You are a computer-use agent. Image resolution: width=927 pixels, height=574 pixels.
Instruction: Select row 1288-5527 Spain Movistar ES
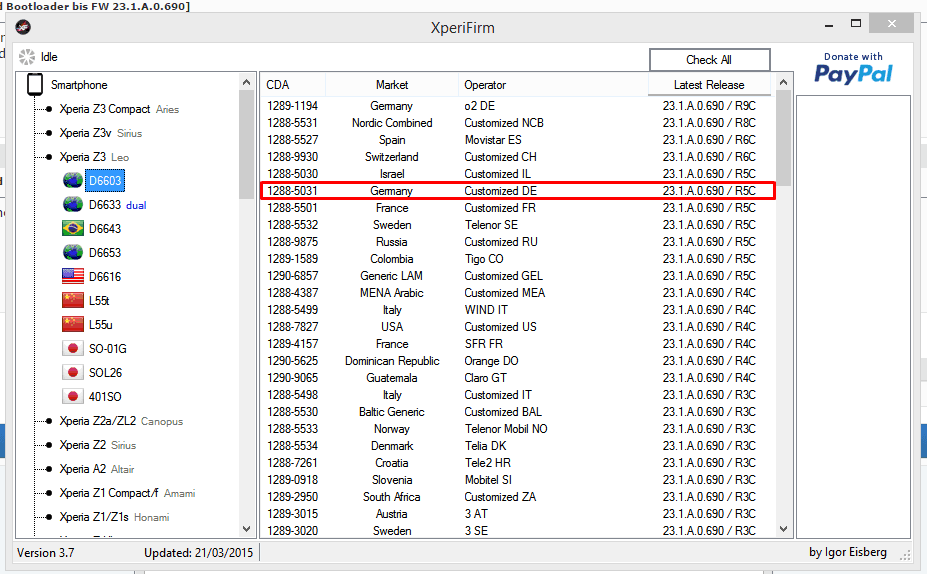(x=517, y=140)
